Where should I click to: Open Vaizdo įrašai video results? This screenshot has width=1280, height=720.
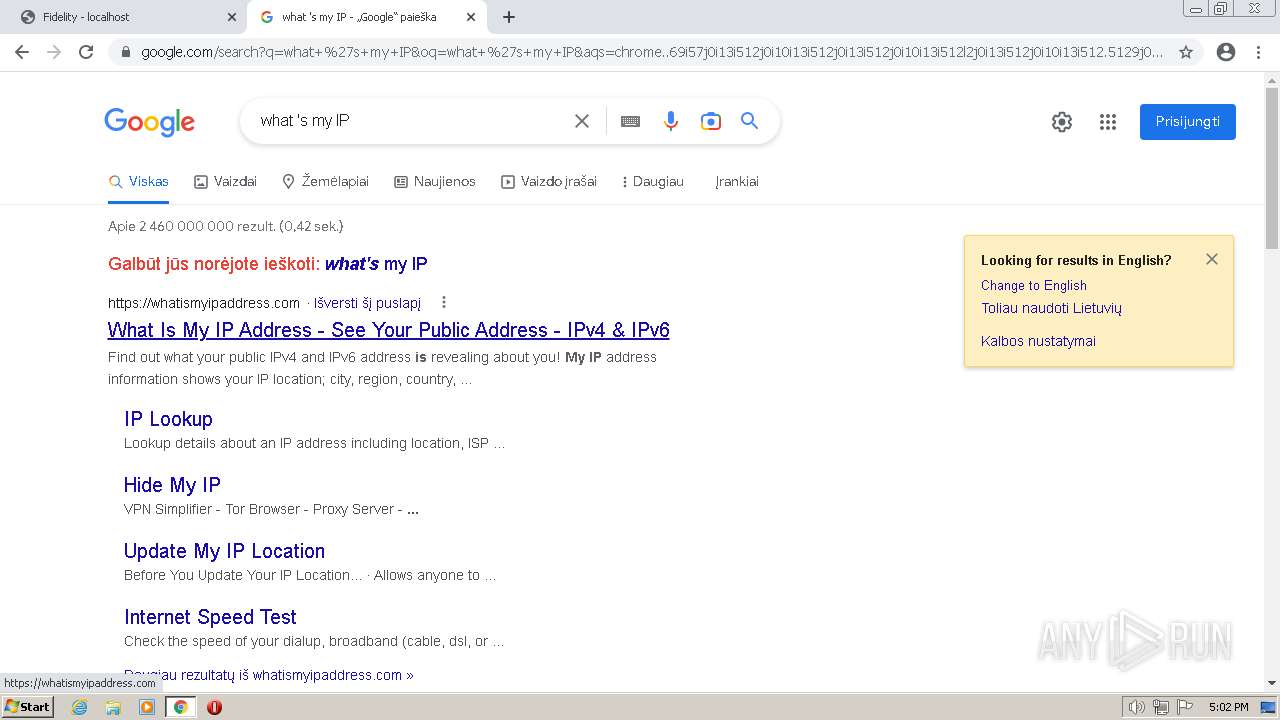click(549, 182)
